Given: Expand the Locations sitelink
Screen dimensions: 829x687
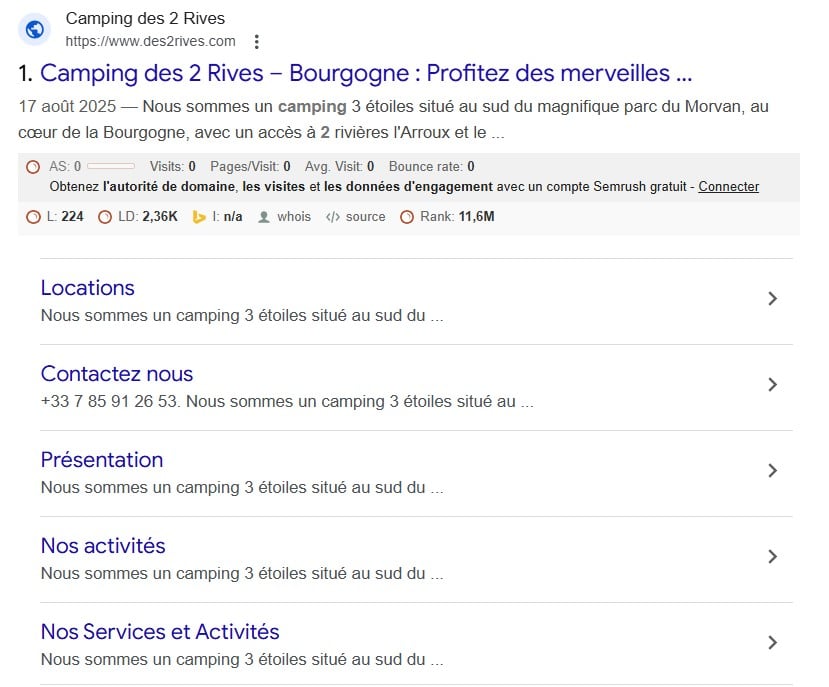Looking at the screenshot, I should click(x=771, y=298).
